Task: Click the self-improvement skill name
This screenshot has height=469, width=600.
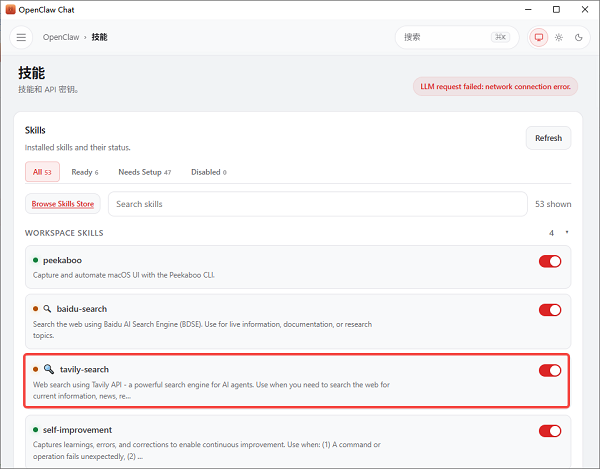Action: click(77, 430)
